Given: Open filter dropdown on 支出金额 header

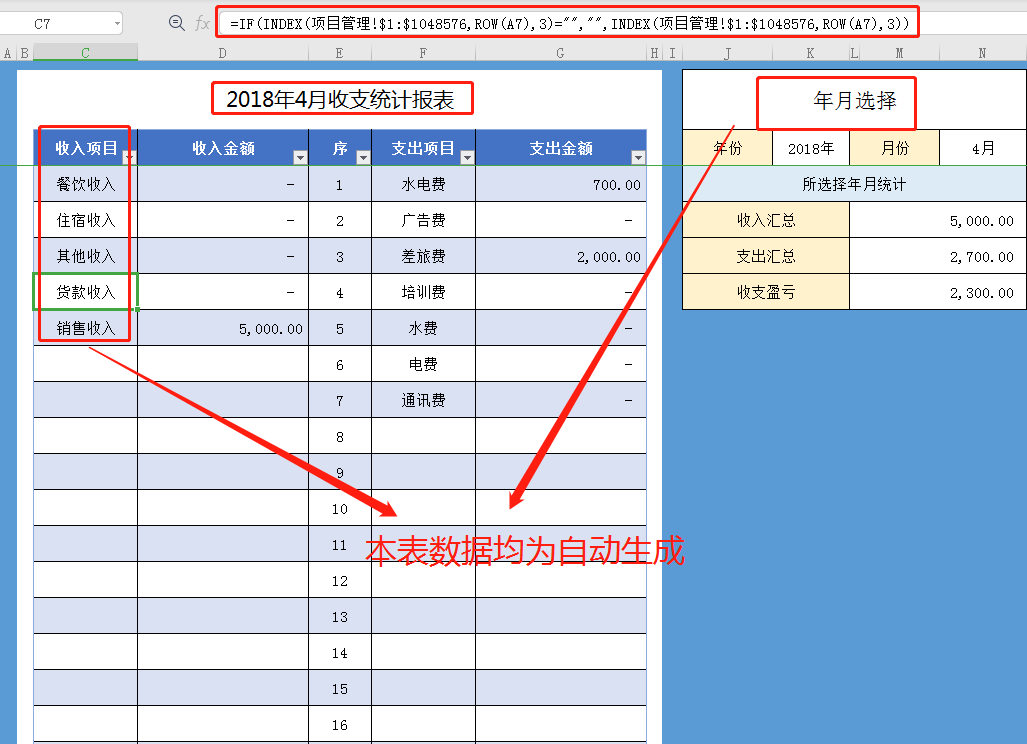Looking at the screenshot, I should click(x=638, y=157).
